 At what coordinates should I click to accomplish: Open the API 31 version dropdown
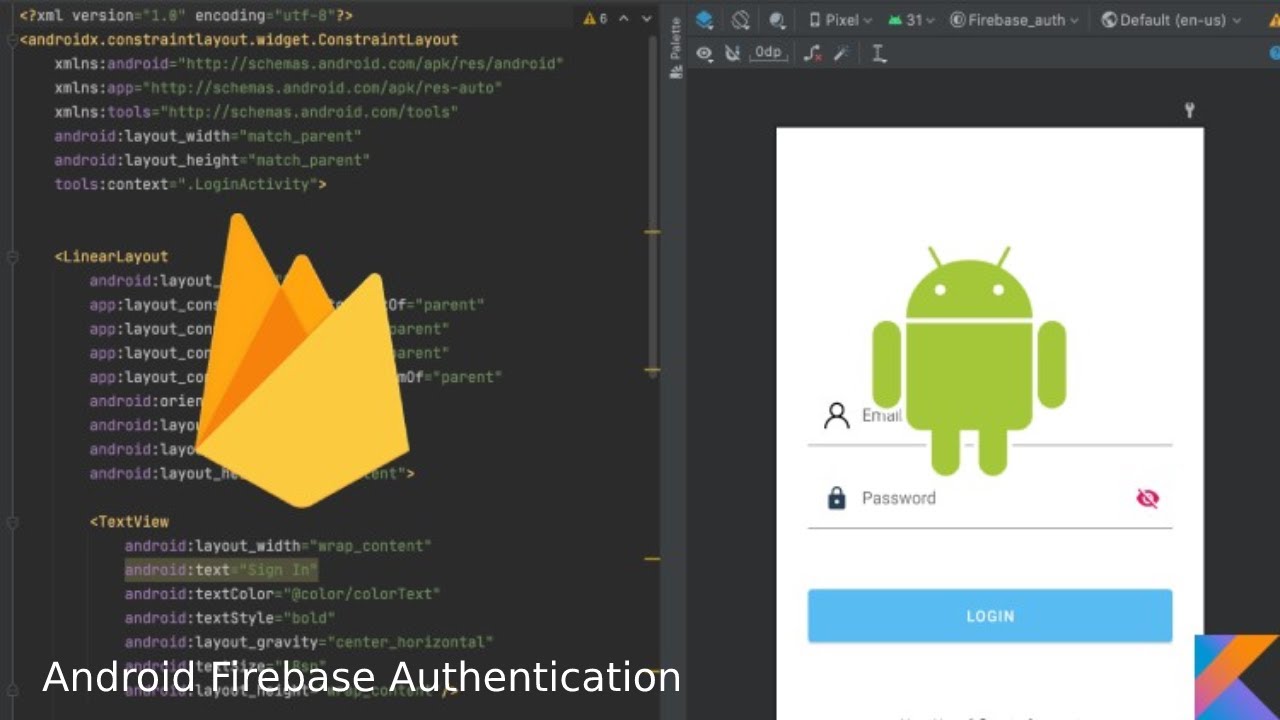911,20
